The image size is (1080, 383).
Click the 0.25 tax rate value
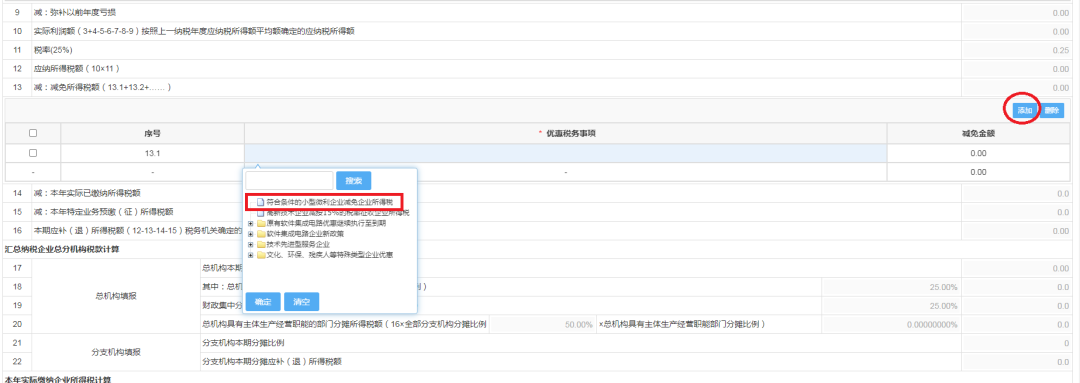[x=1060, y=50]
